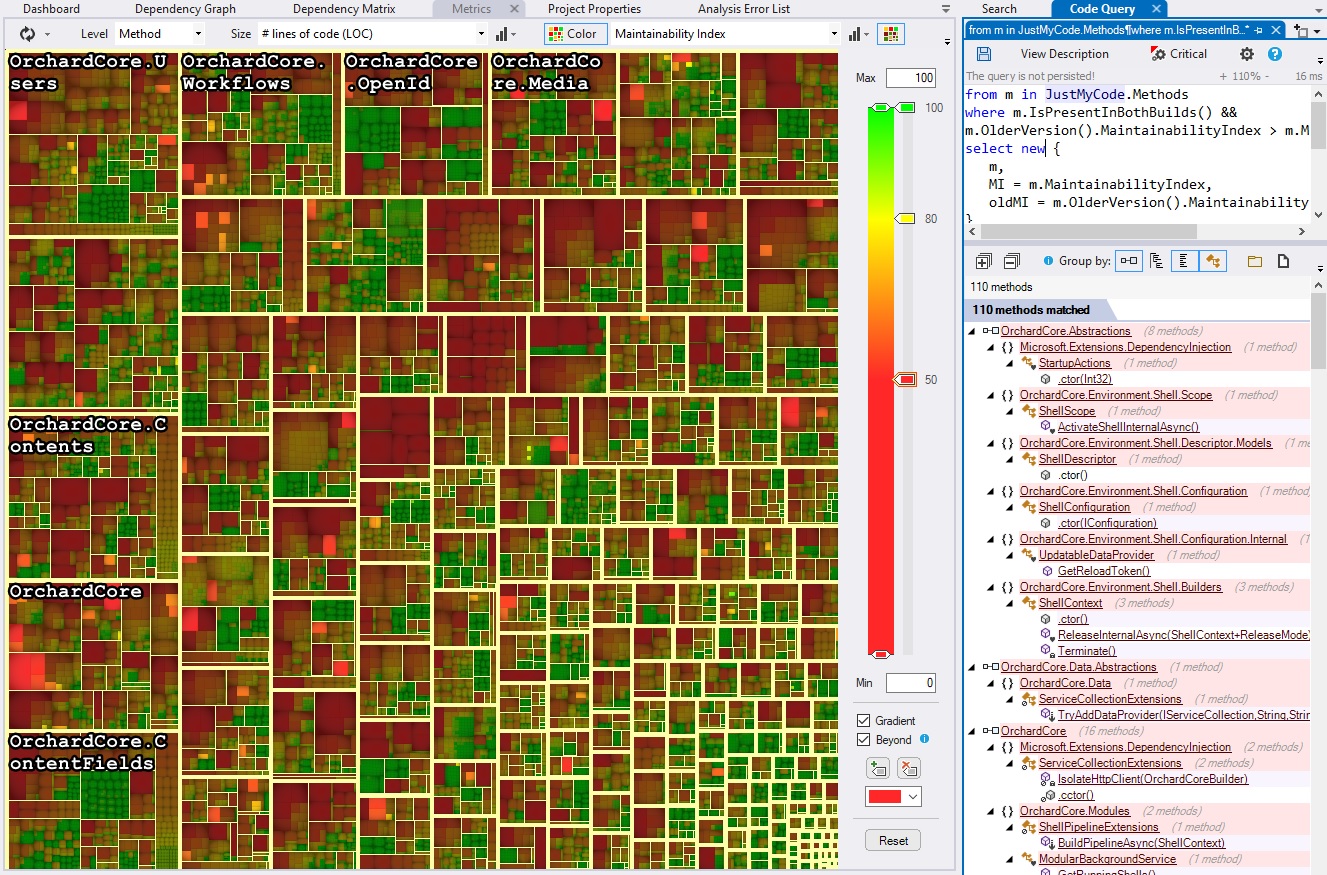Decrease query editor zoom with minus
Screen dimensions: 1327x875
[1269, 76]
